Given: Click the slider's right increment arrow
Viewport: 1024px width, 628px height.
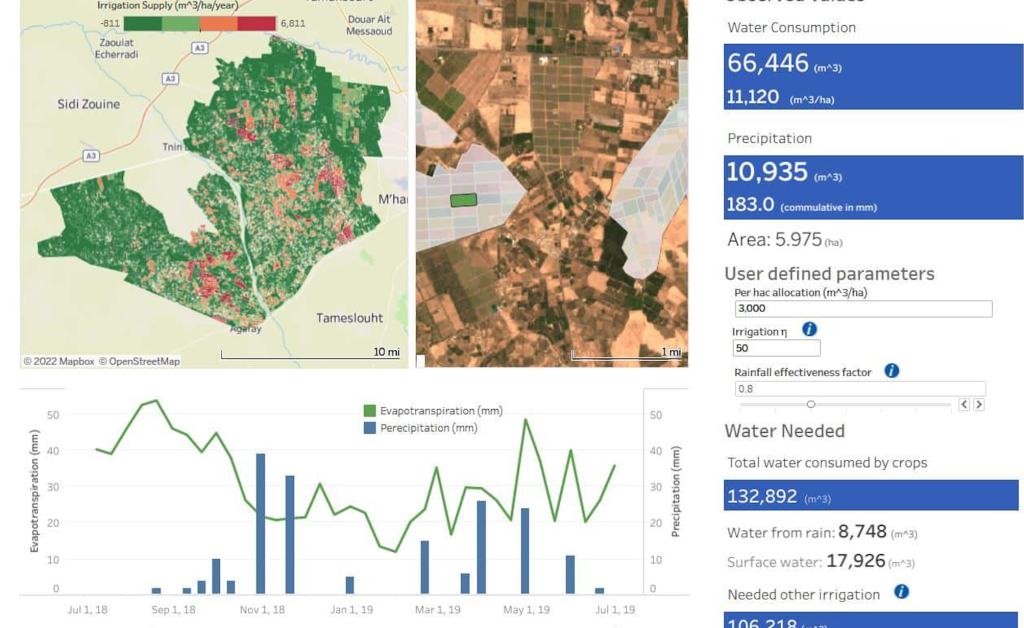Looking at the screenshot, I should [x=979, y=405].
